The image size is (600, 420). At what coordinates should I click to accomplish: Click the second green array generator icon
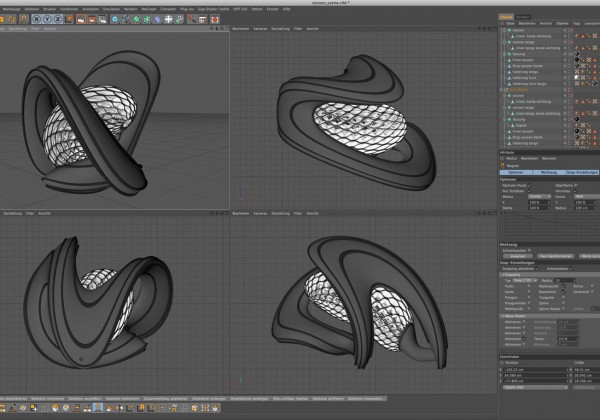147,19
